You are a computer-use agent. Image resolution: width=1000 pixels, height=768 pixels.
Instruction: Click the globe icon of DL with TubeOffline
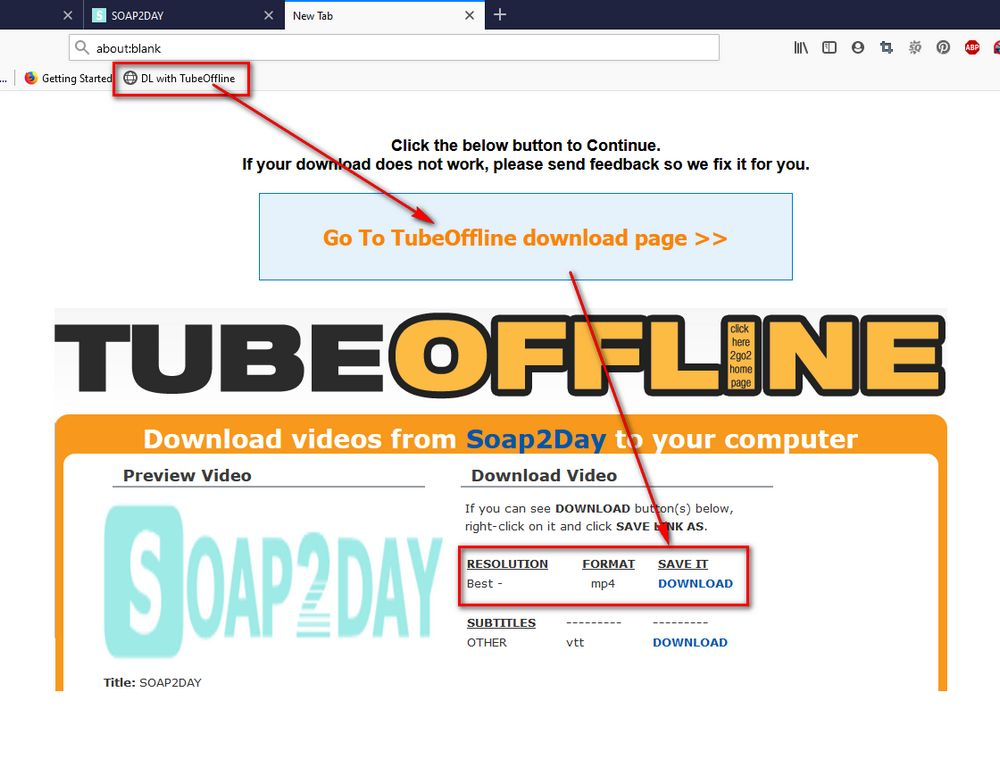pyautogui.click(x=130, y=78)
